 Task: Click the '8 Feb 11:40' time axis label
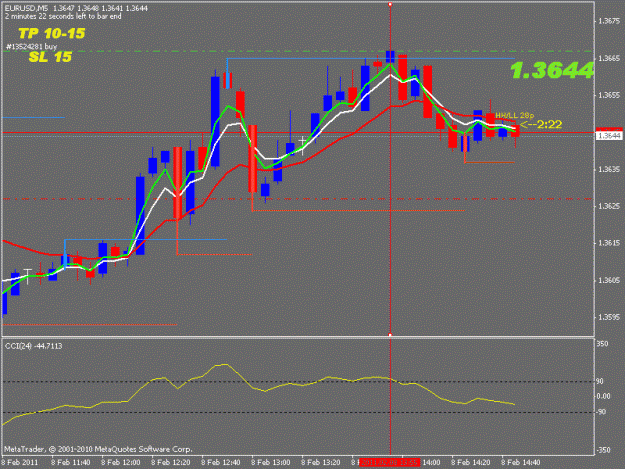(x=71, y=463)
